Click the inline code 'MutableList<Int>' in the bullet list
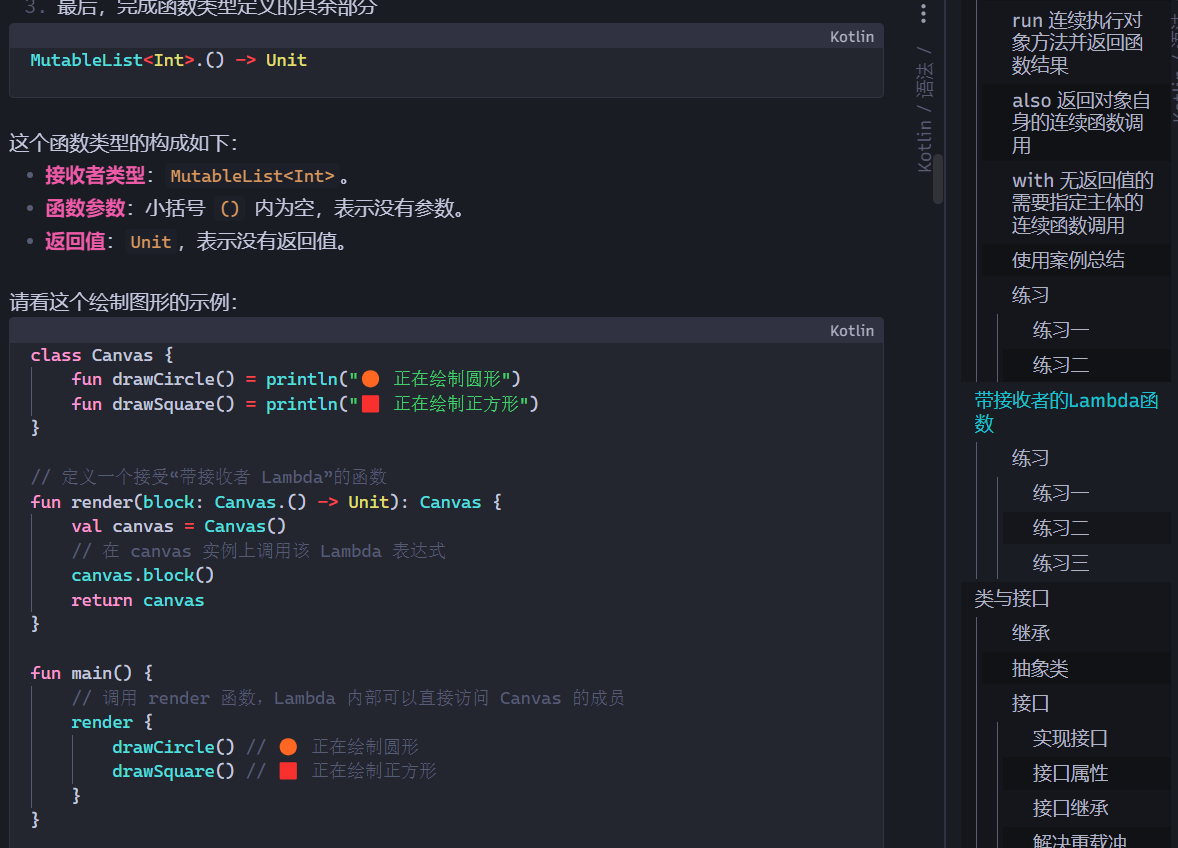The image size is (1178, 848). pyautogui.click(x=252, y=177)
